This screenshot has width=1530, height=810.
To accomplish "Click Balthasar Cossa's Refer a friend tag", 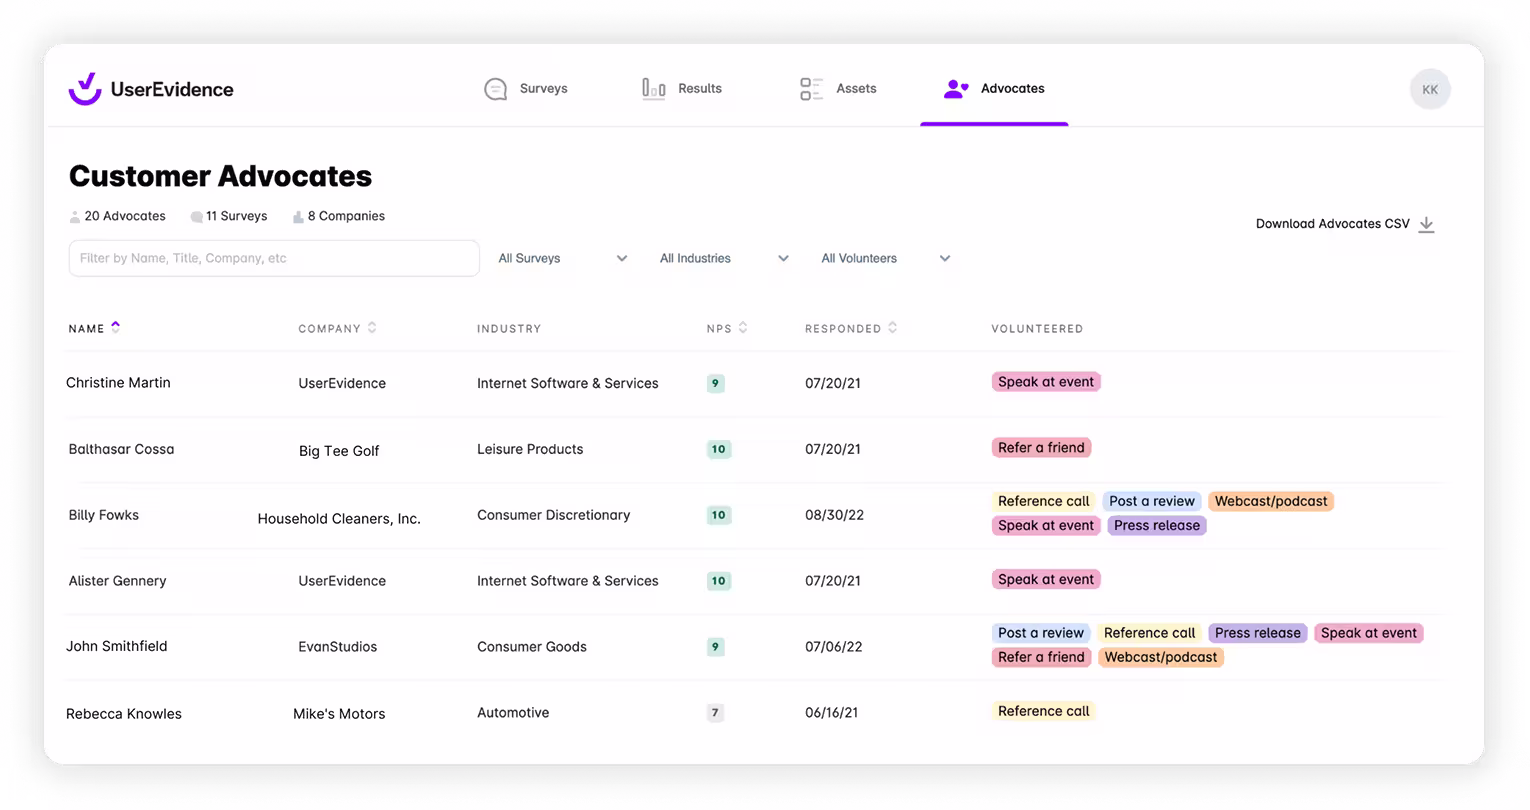I will 1041,448.
